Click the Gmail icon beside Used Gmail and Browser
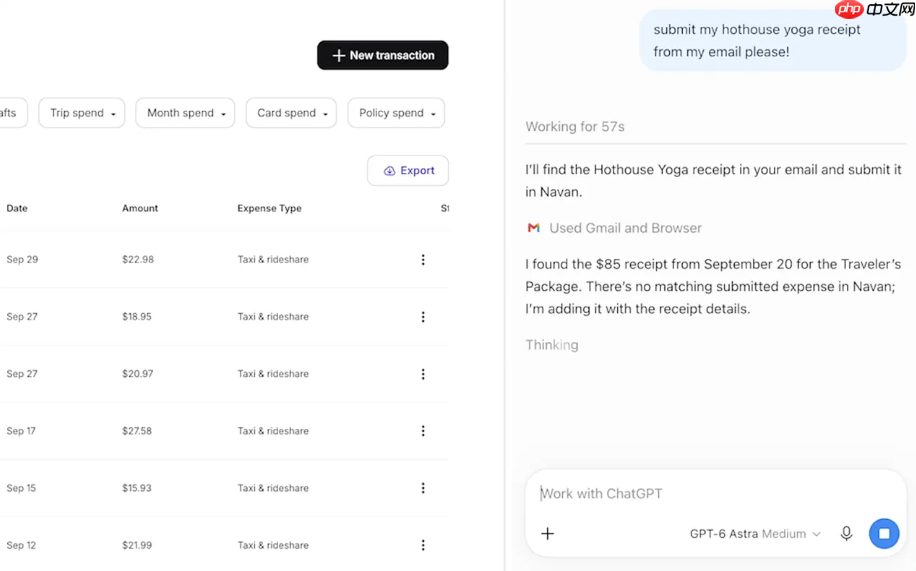The width and height of the screenshot is (916, 571). (x=533, y=228)
